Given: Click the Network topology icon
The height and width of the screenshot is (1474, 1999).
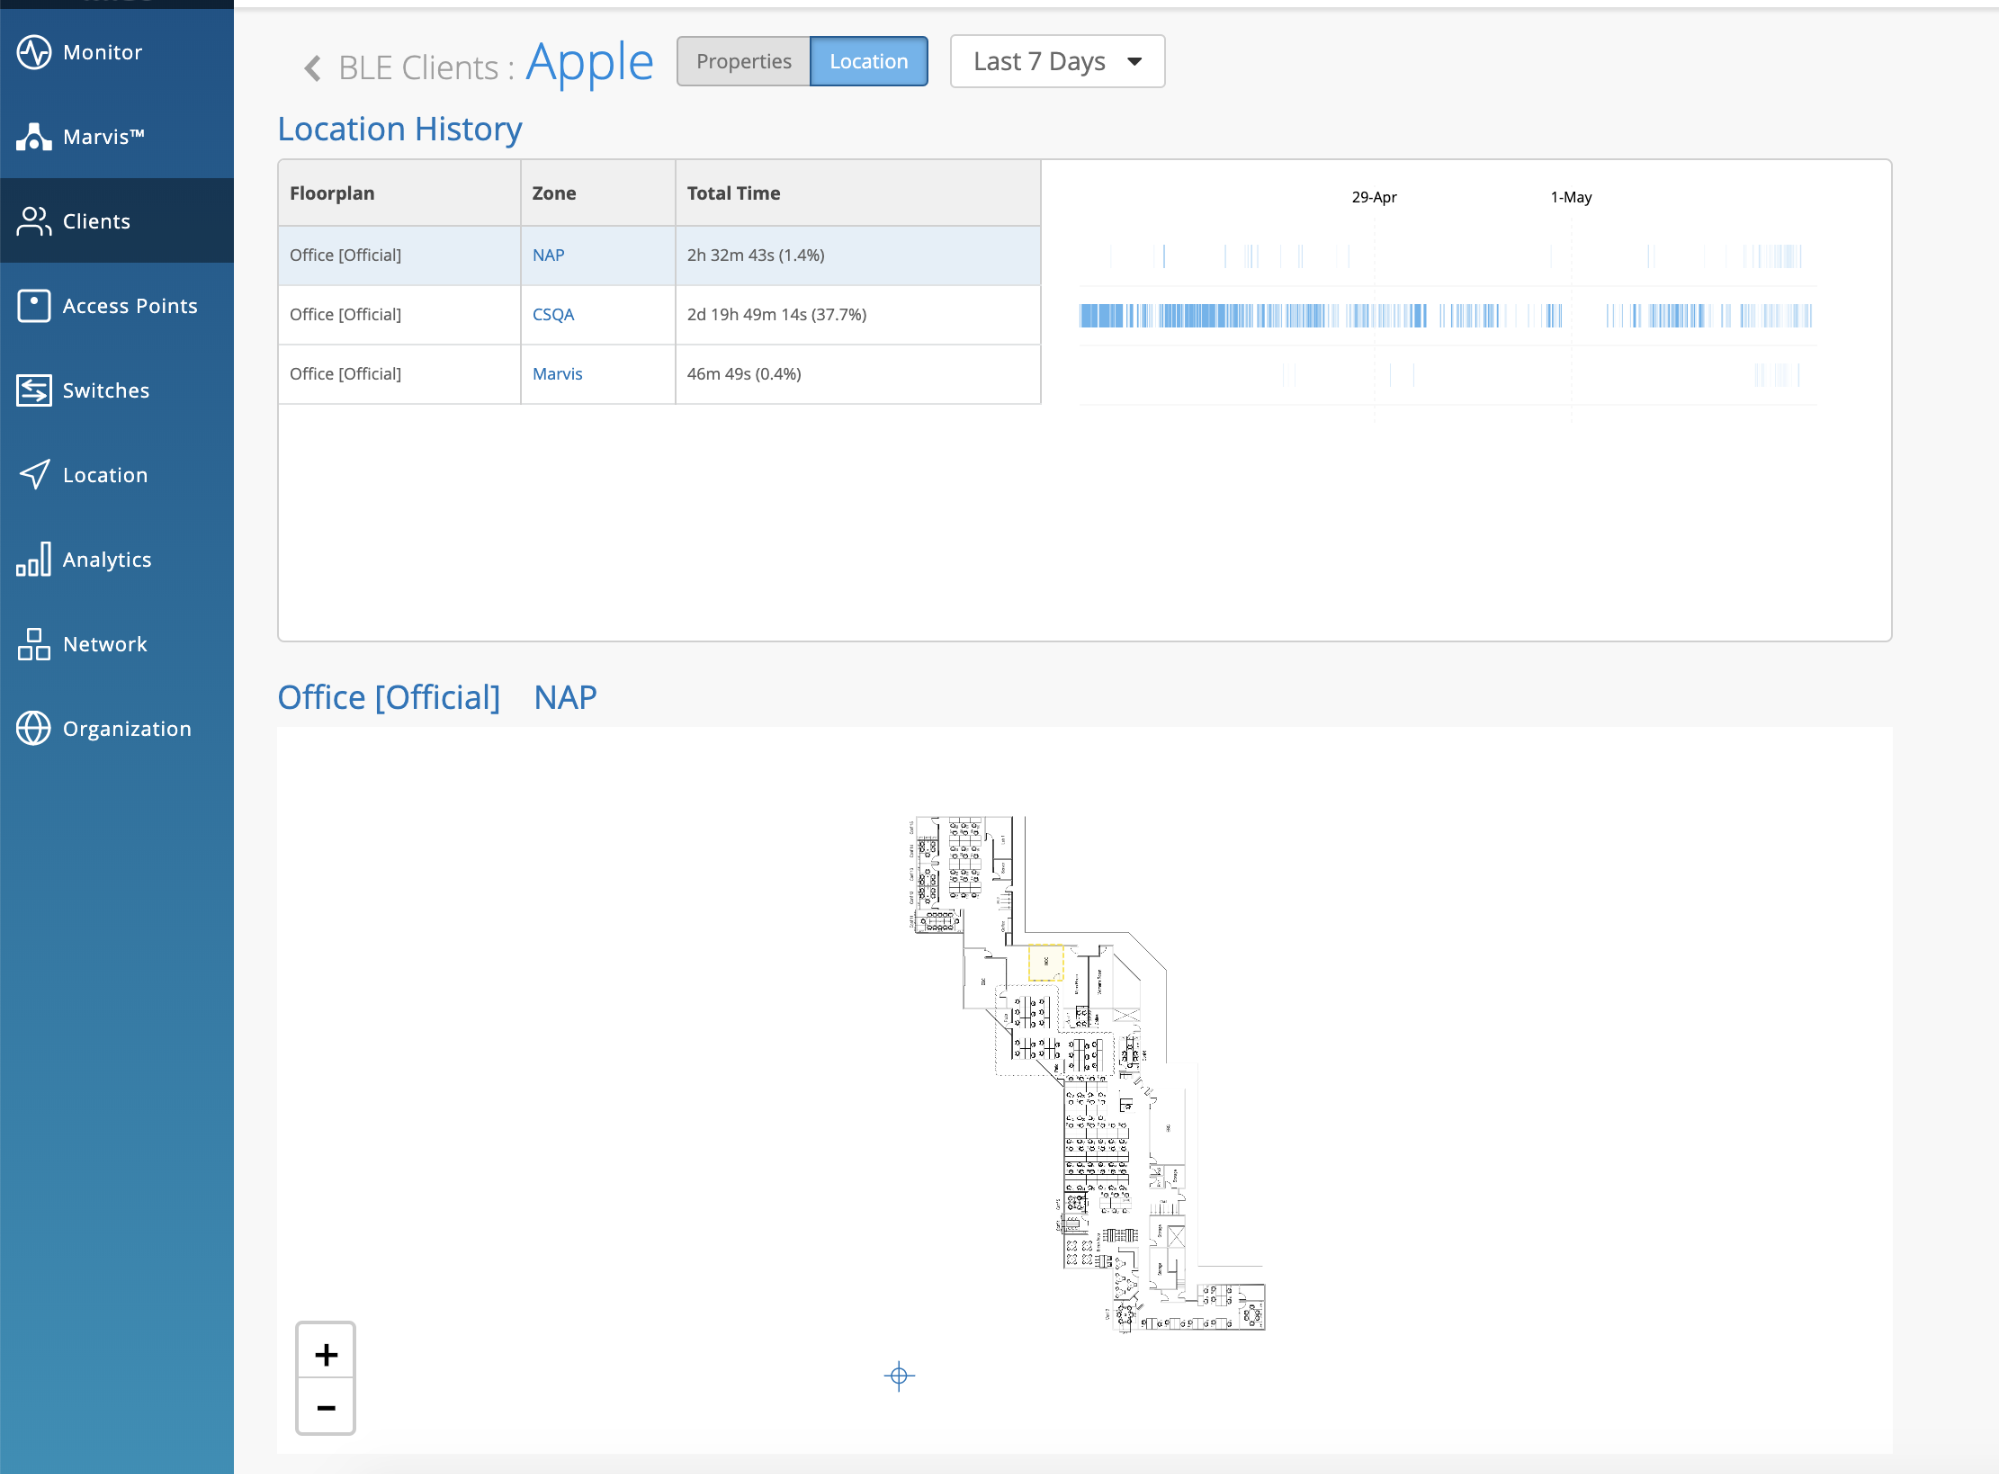Looking at the screenshot, I should 34,645.
